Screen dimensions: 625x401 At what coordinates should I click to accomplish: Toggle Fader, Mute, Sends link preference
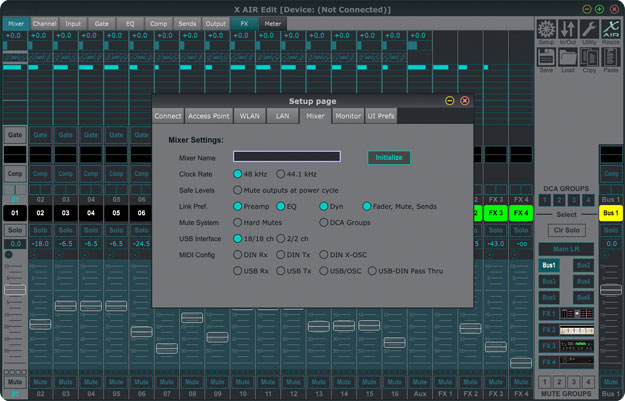[x=367, y=206]
